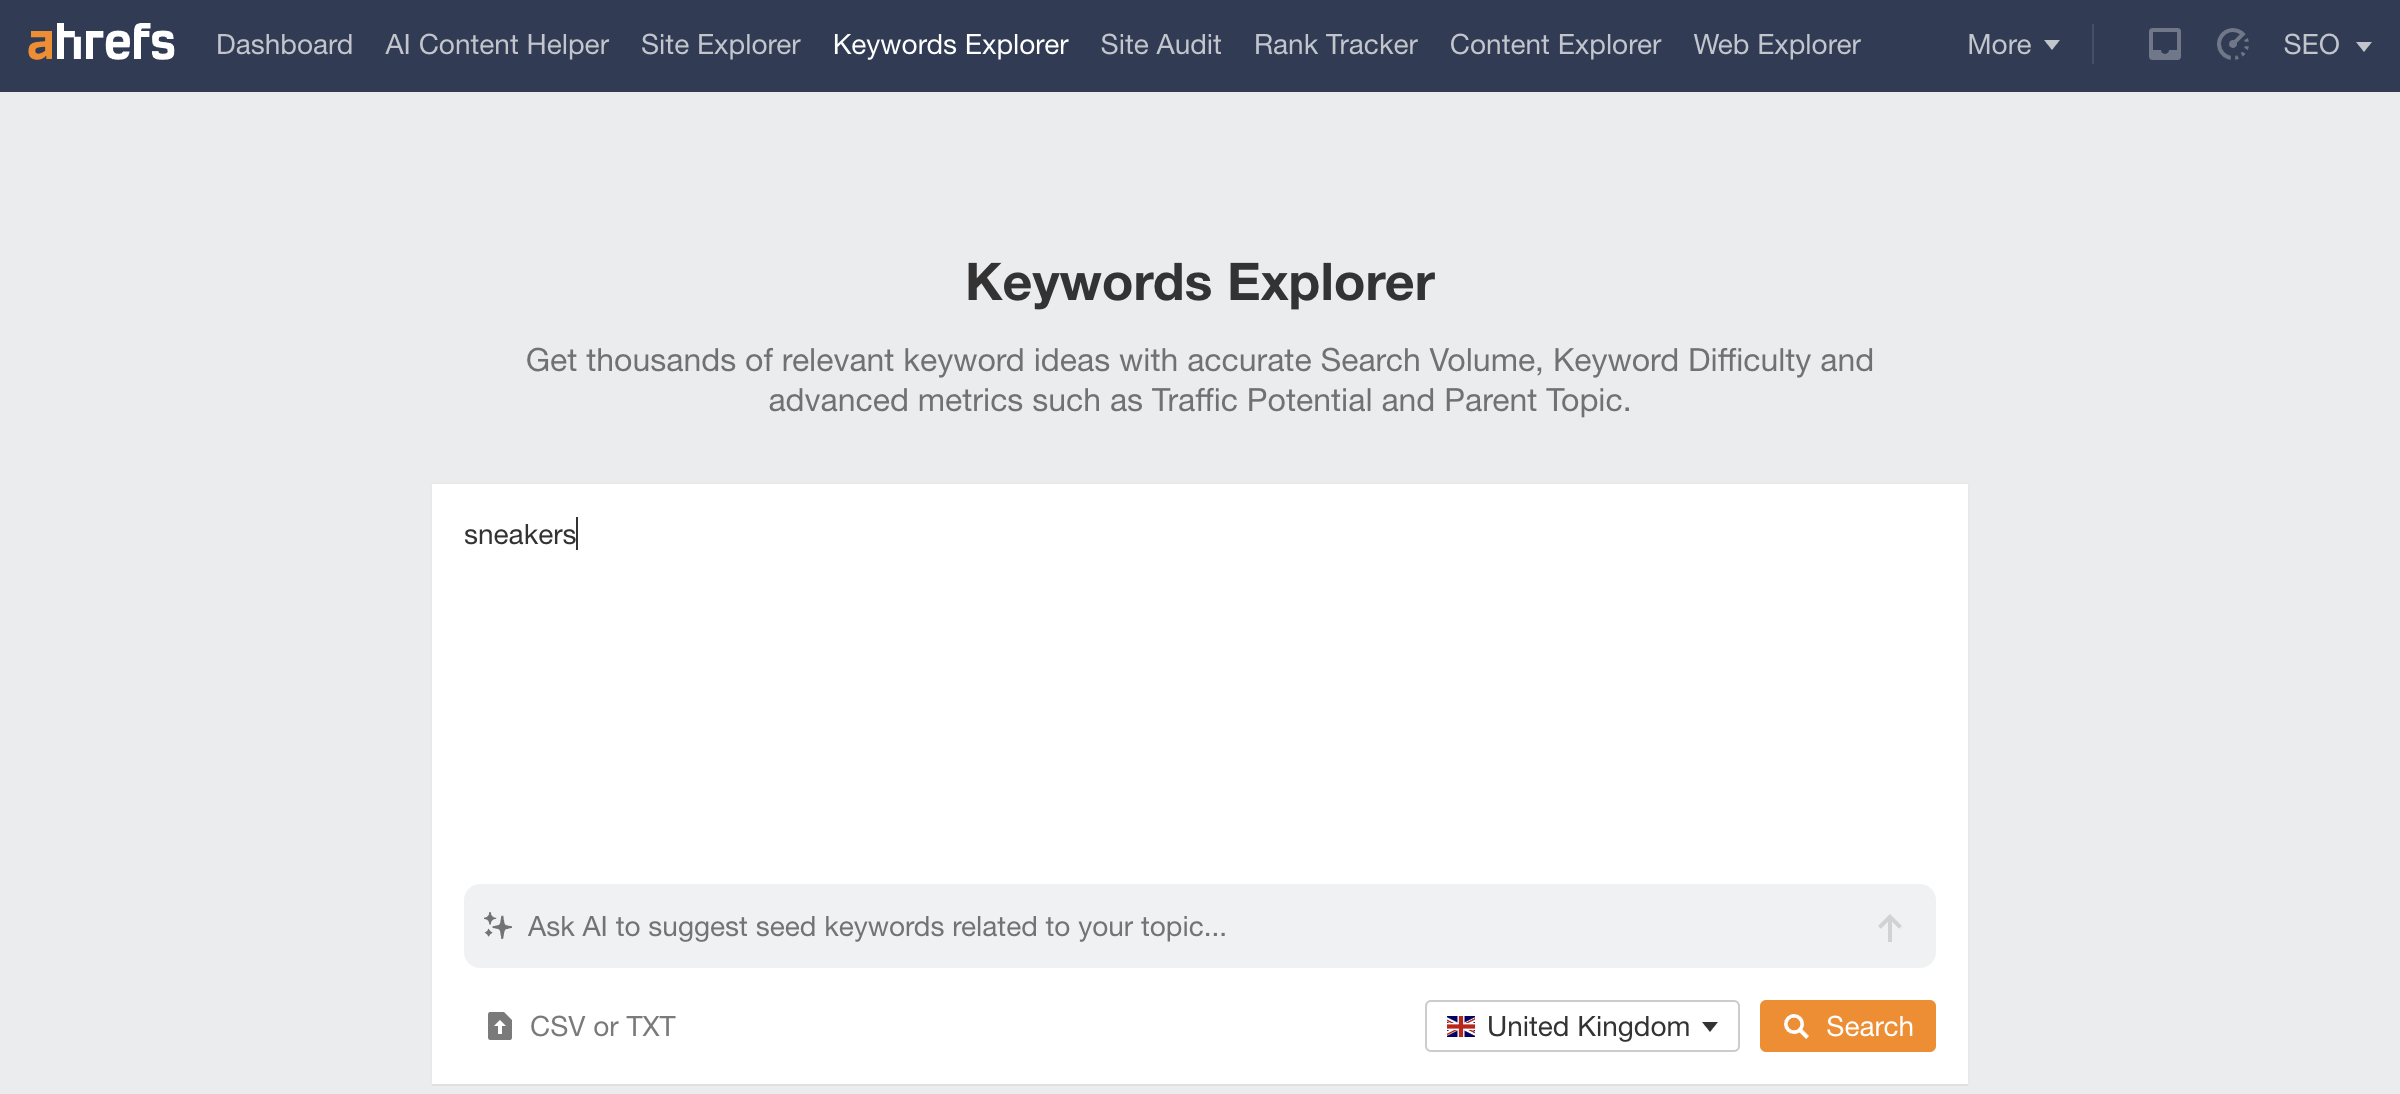2400x1094 pixels.
Task: Open Site Audit tool
Action: point(1160,44)
